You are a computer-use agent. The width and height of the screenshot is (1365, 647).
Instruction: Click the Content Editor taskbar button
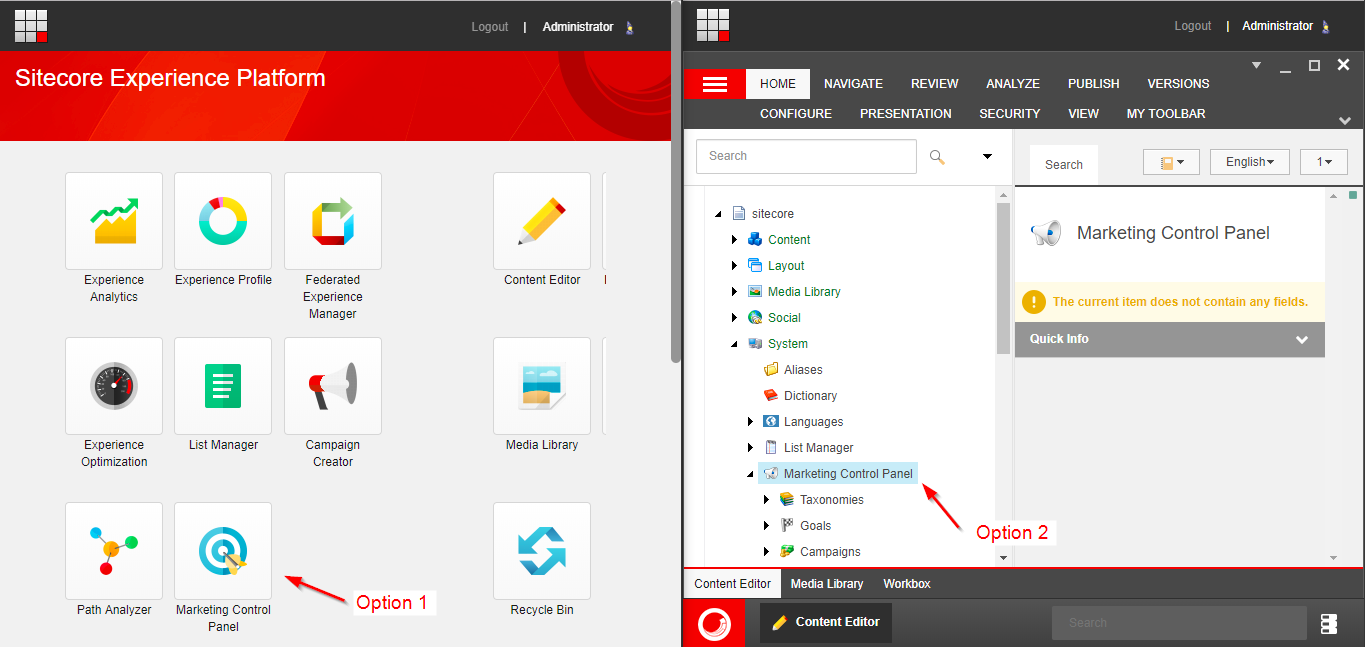click(x=826, y=622)
